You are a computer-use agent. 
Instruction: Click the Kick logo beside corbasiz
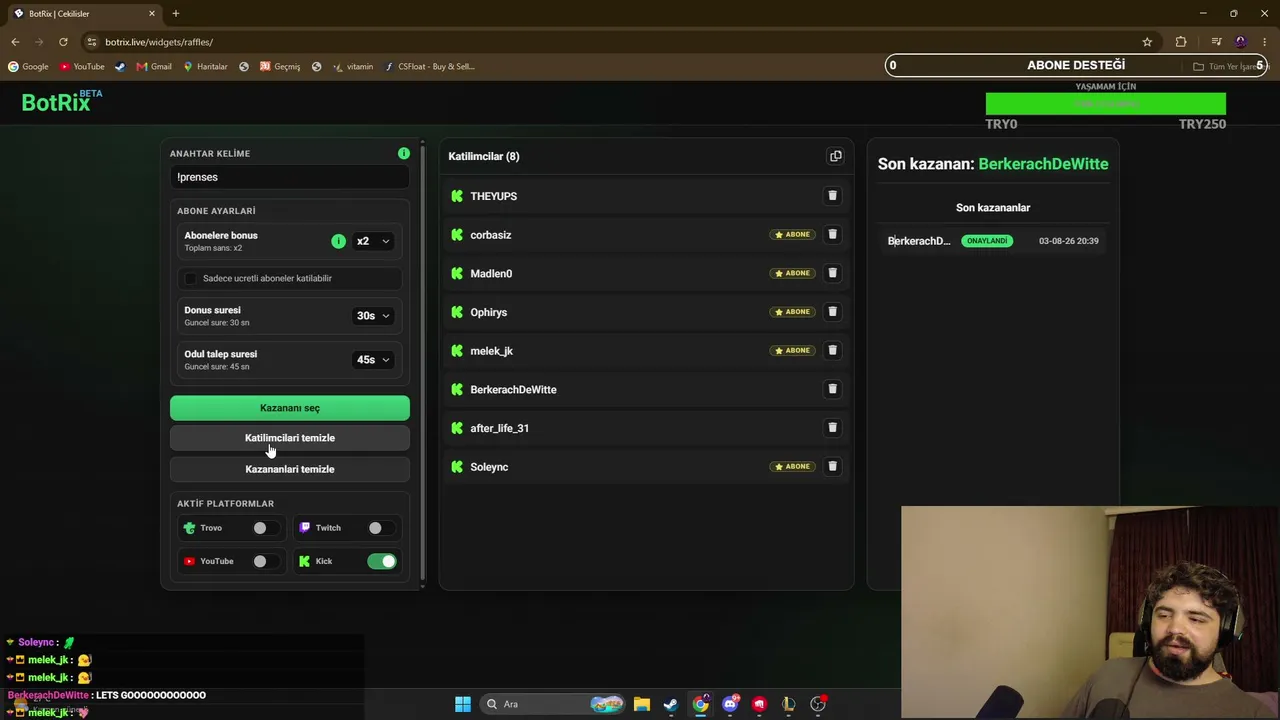457,235
